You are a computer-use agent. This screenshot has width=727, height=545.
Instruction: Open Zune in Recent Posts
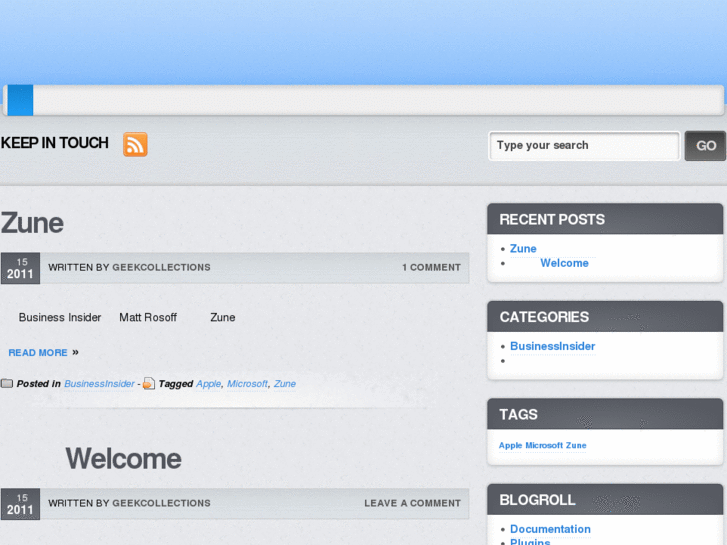click(x=523, y=249)
